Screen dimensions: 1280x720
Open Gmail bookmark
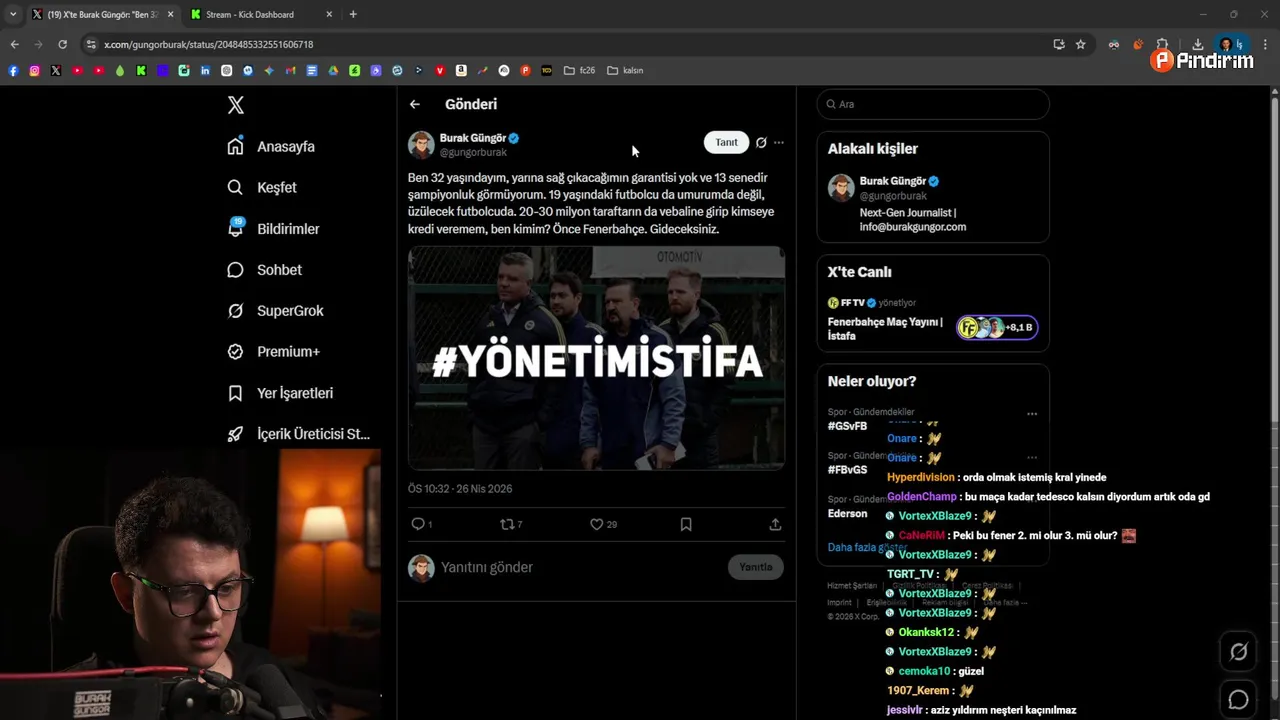coord(291,70)
